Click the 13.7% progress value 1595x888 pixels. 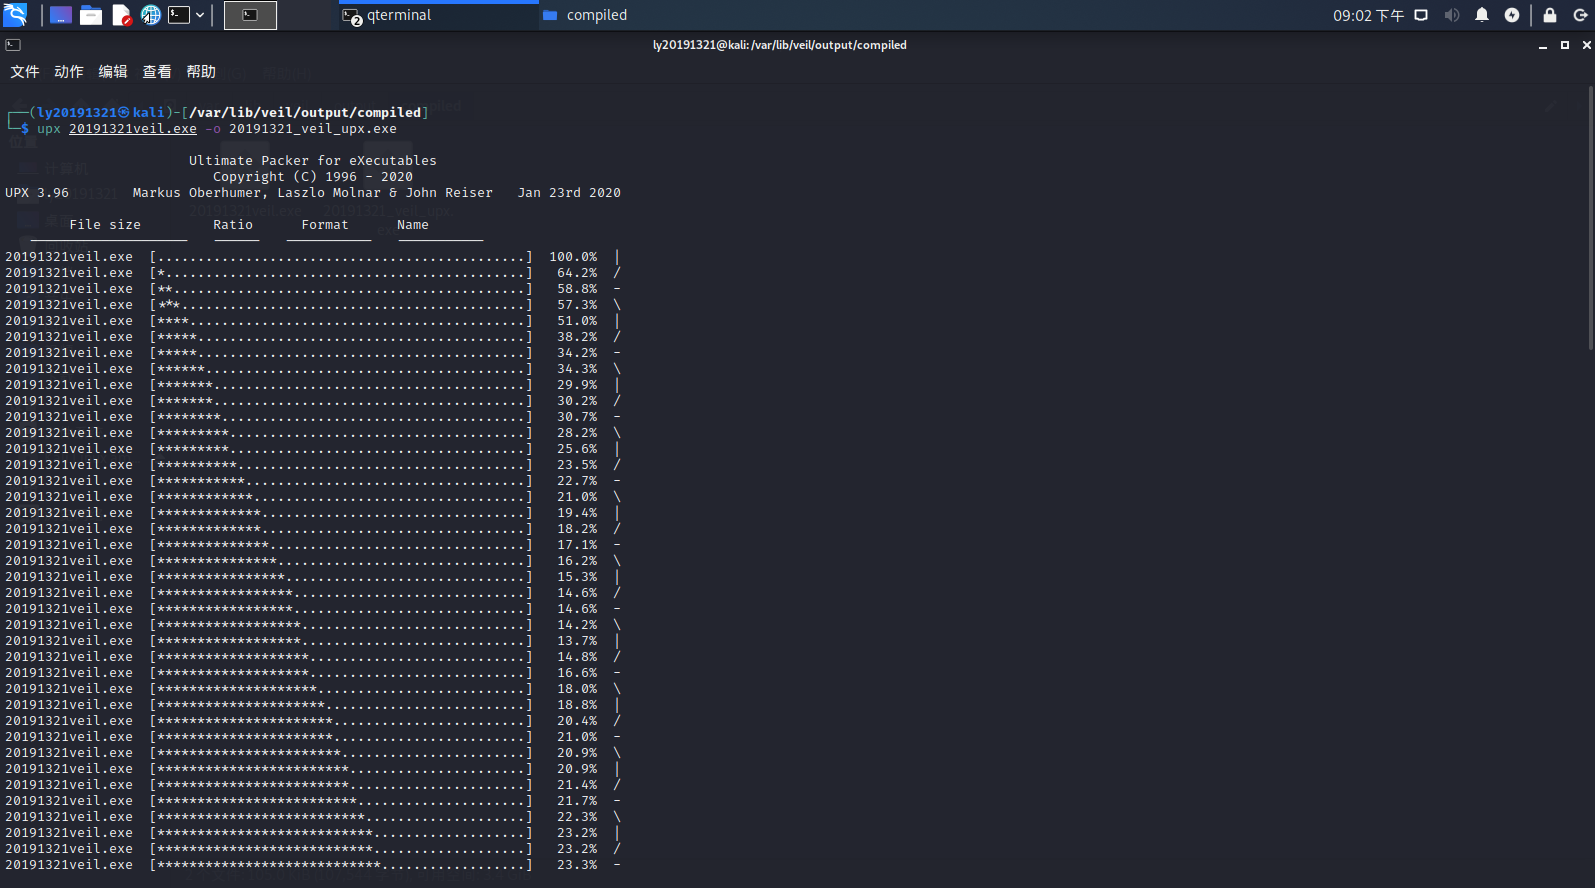tap(577, 641)
